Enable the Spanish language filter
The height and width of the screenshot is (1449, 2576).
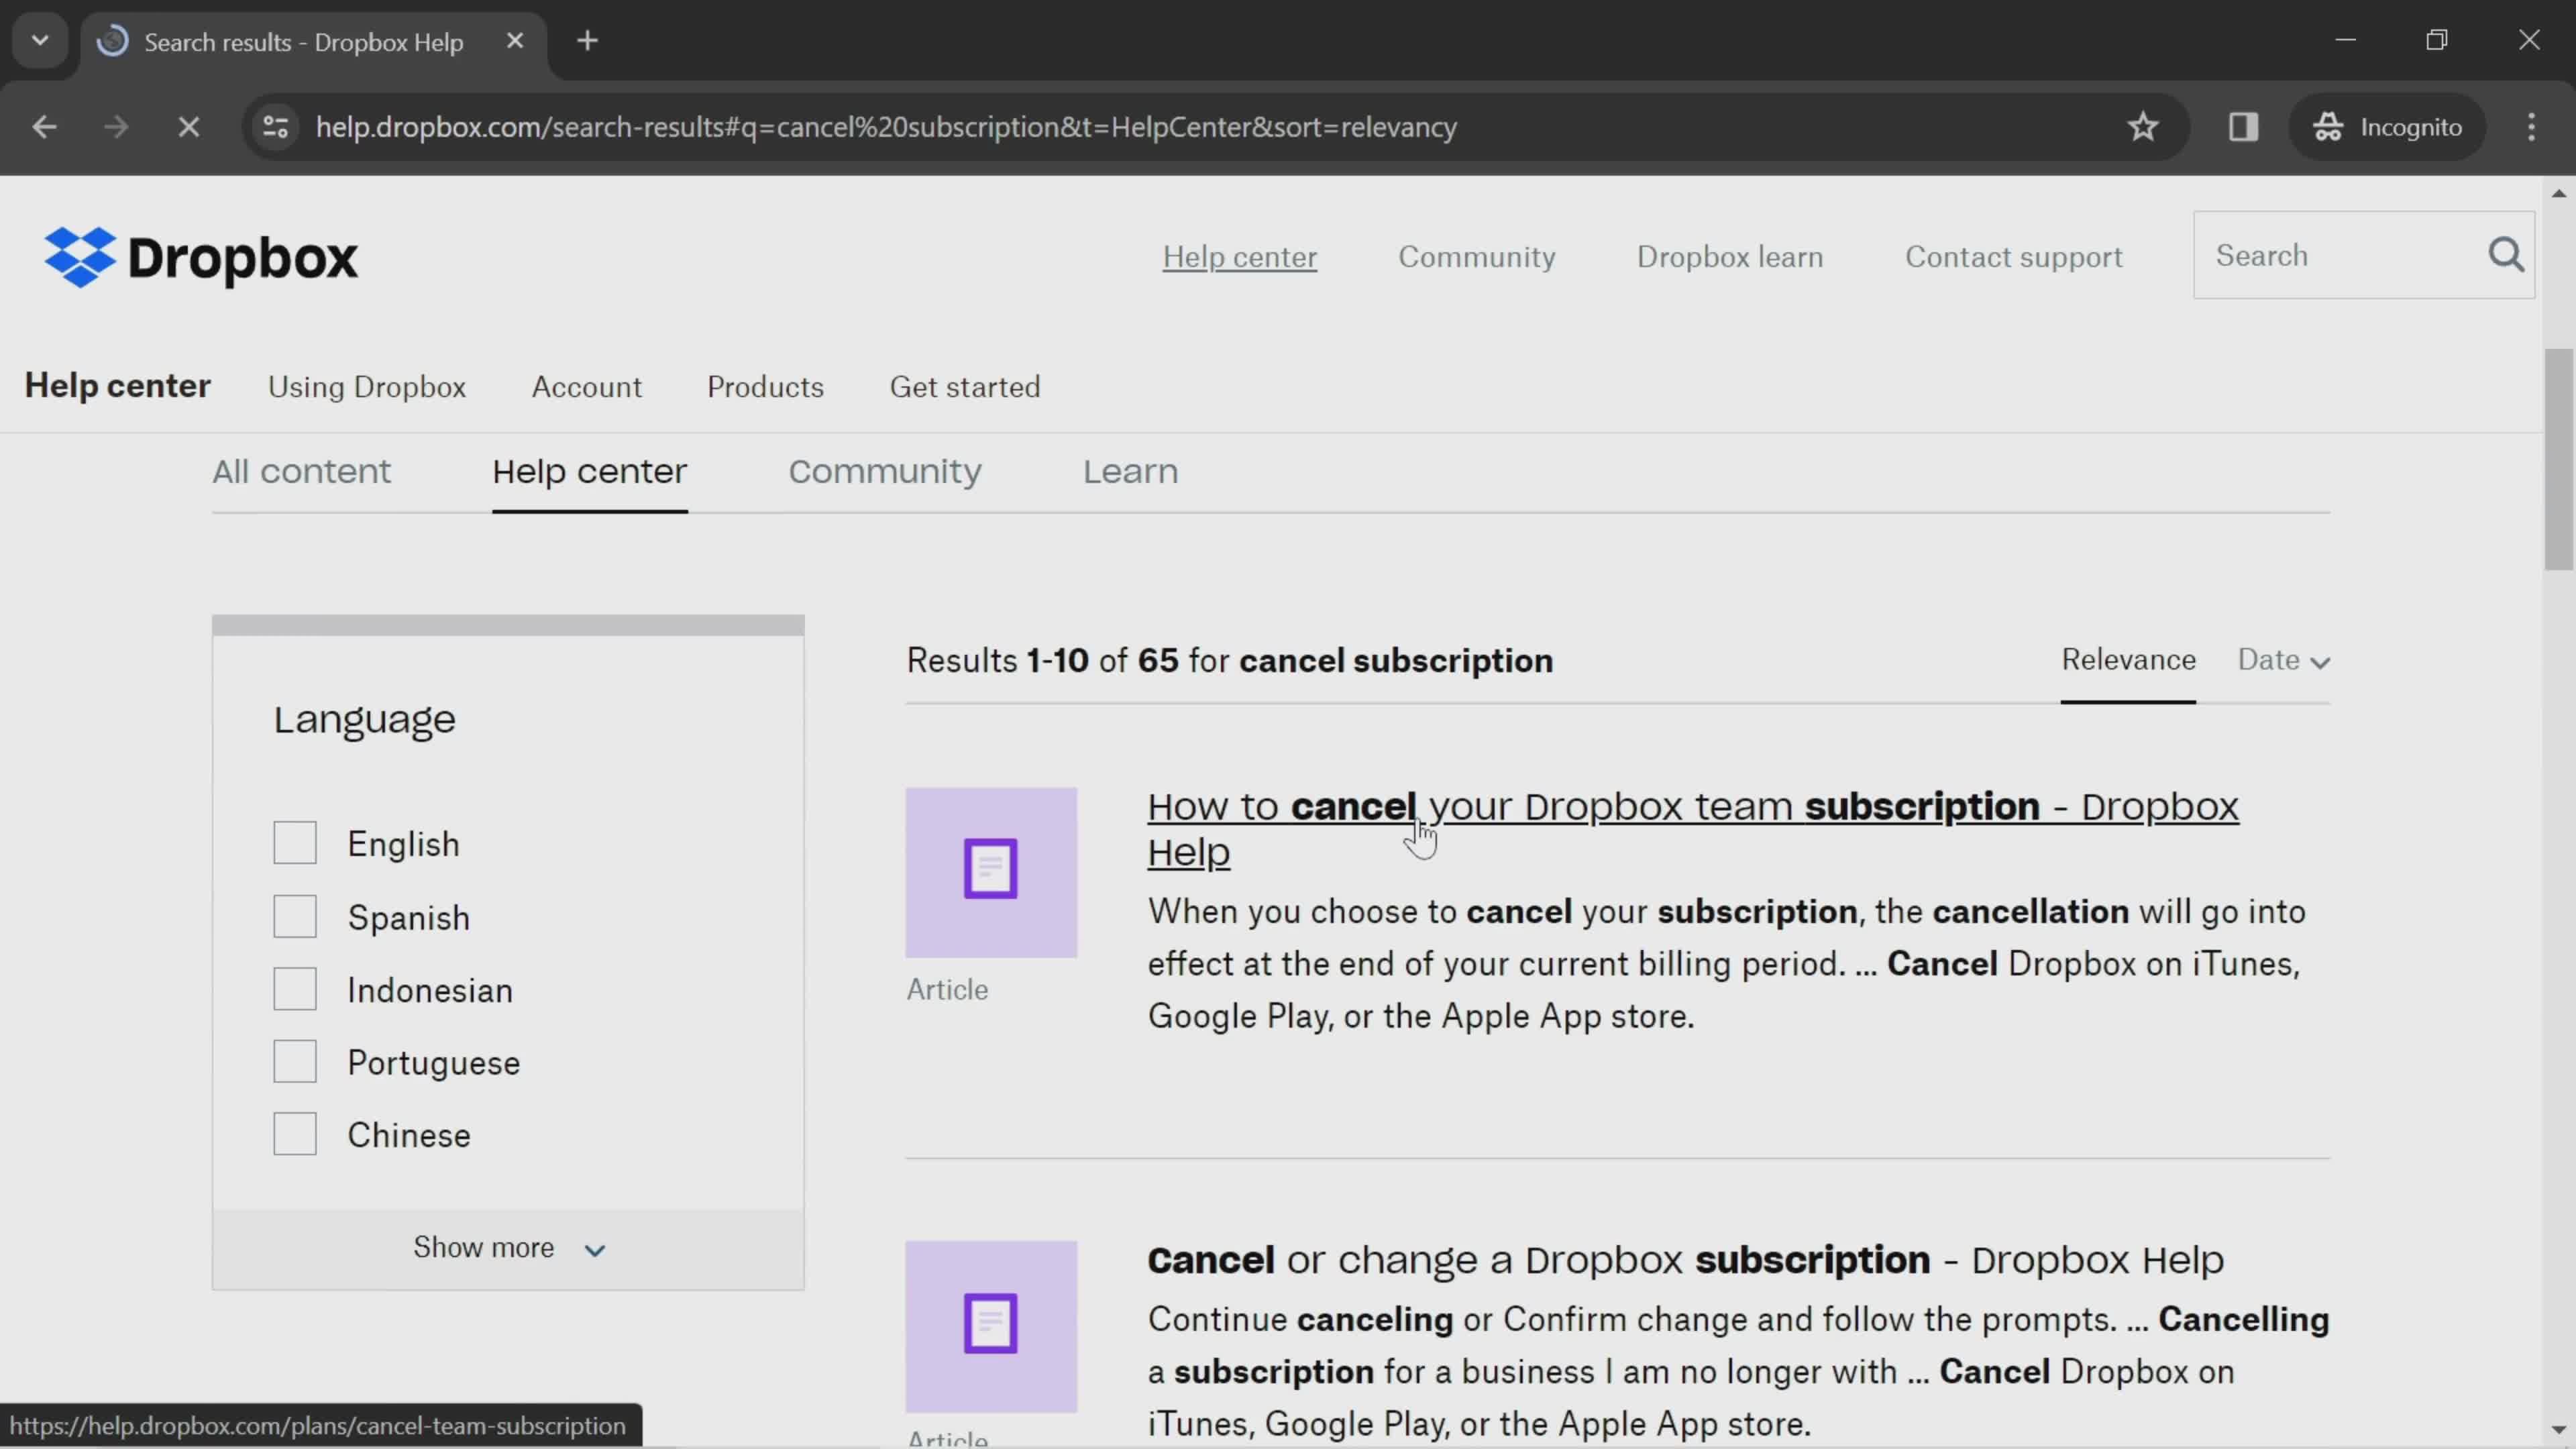pyautogui.click(x=295, y=915)
